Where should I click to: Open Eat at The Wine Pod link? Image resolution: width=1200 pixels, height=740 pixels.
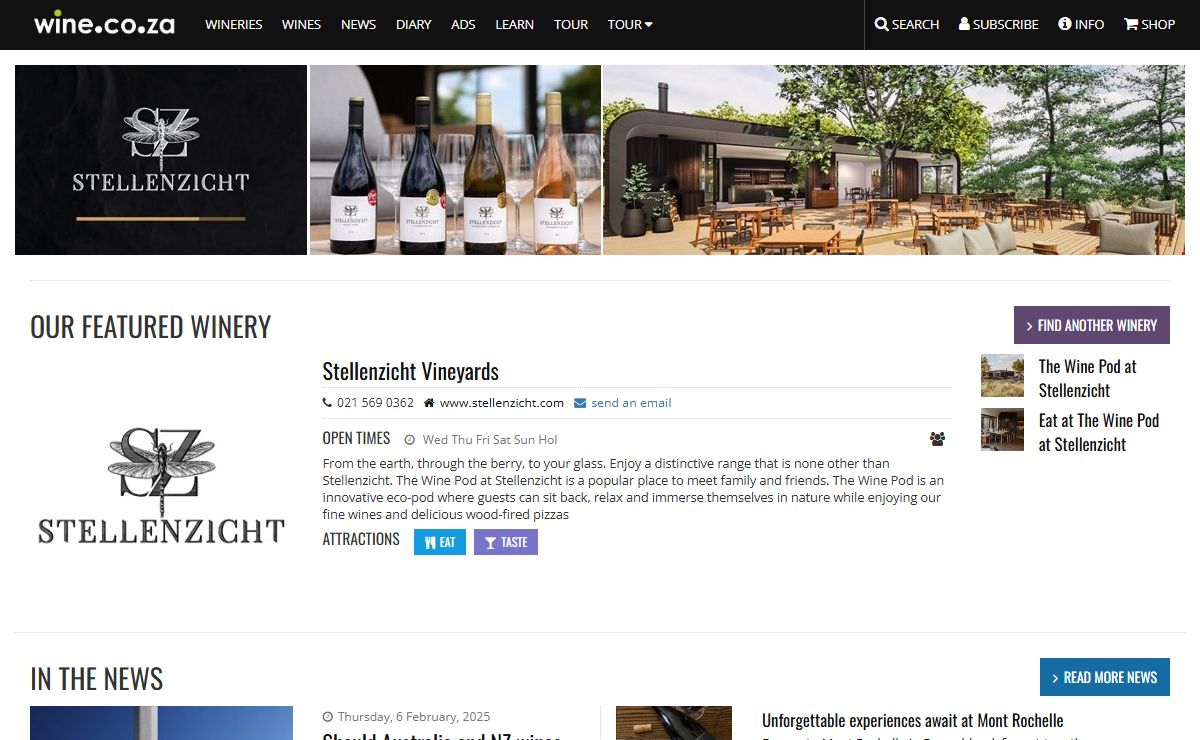coord(1098,432)
